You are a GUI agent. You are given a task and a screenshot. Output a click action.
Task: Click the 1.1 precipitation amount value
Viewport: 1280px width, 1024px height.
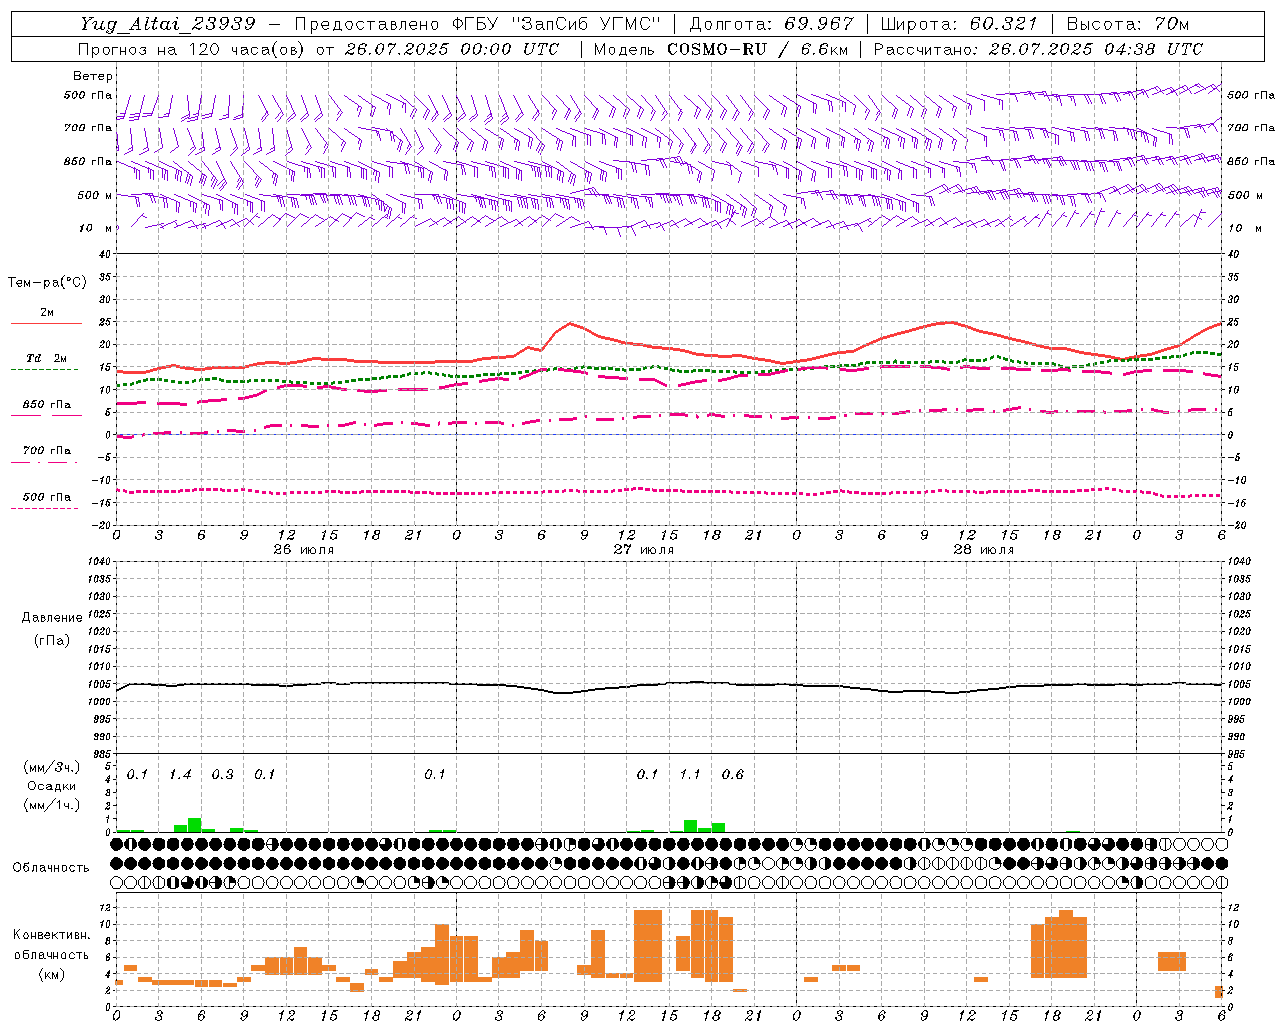(690, 774)
